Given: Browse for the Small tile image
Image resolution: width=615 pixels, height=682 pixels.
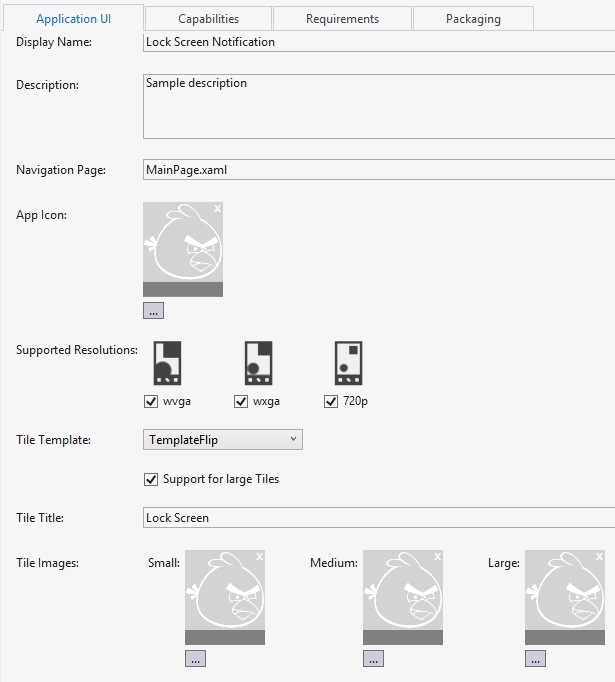Looking at the screenshot, I should click(195, 658).
